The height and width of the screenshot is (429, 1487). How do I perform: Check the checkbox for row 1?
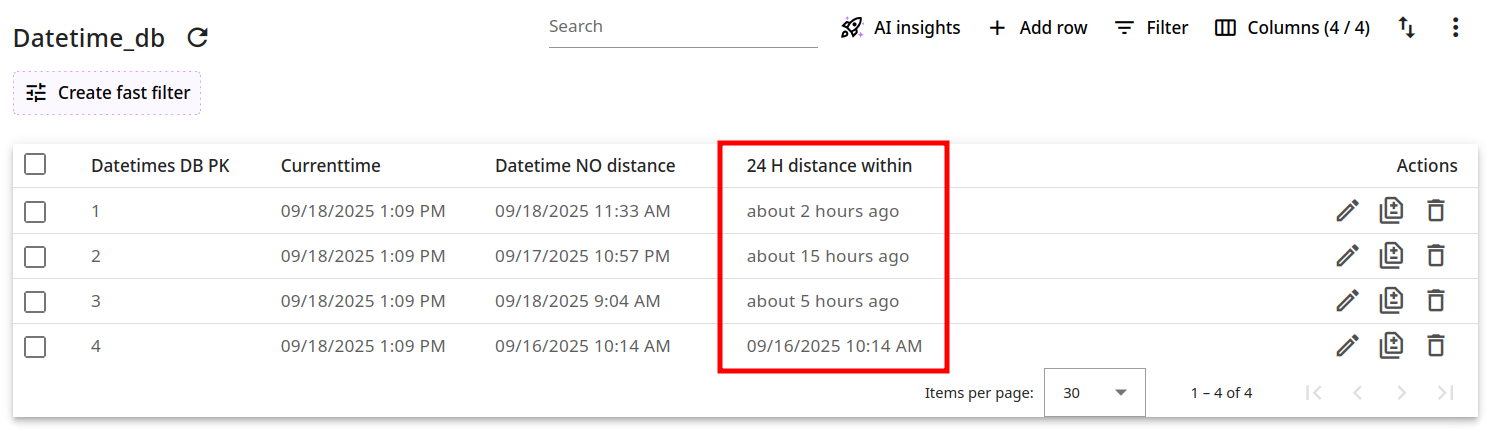pyautogui.click(x=35, y=211)
